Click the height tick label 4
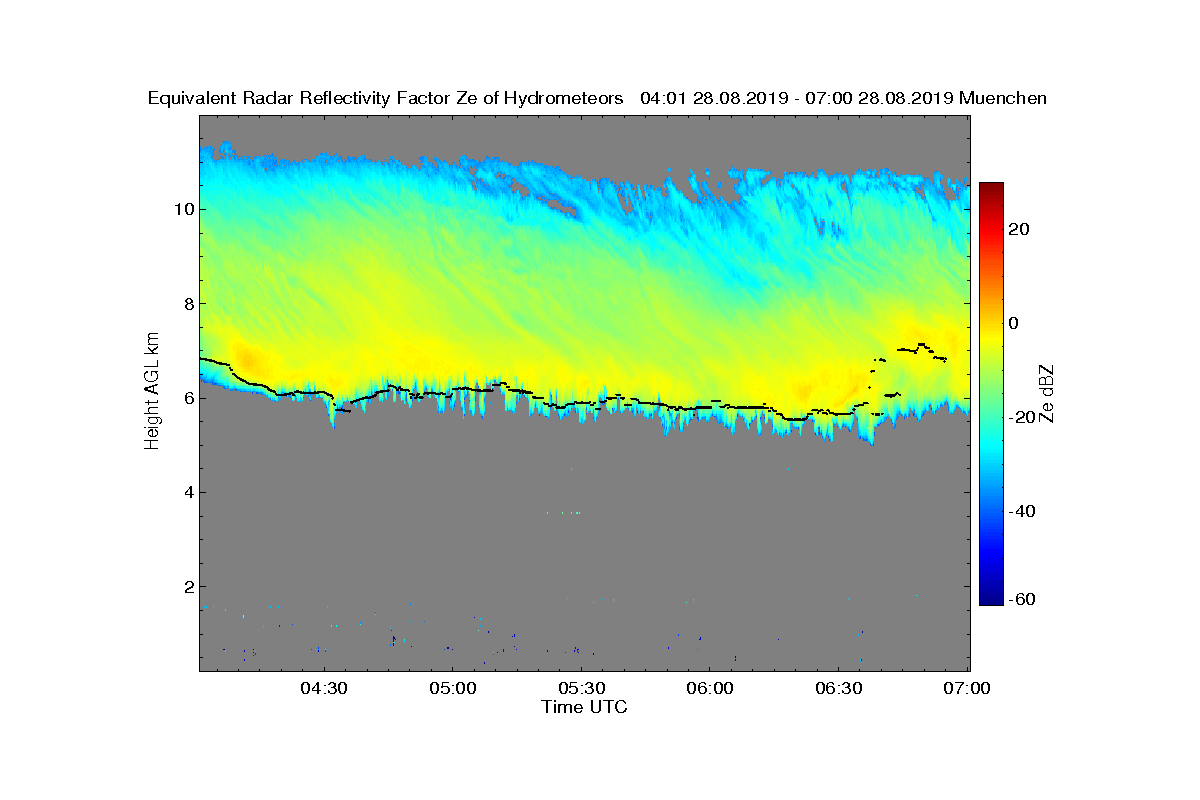This screenshot has height=800, width=1200. 187,492
